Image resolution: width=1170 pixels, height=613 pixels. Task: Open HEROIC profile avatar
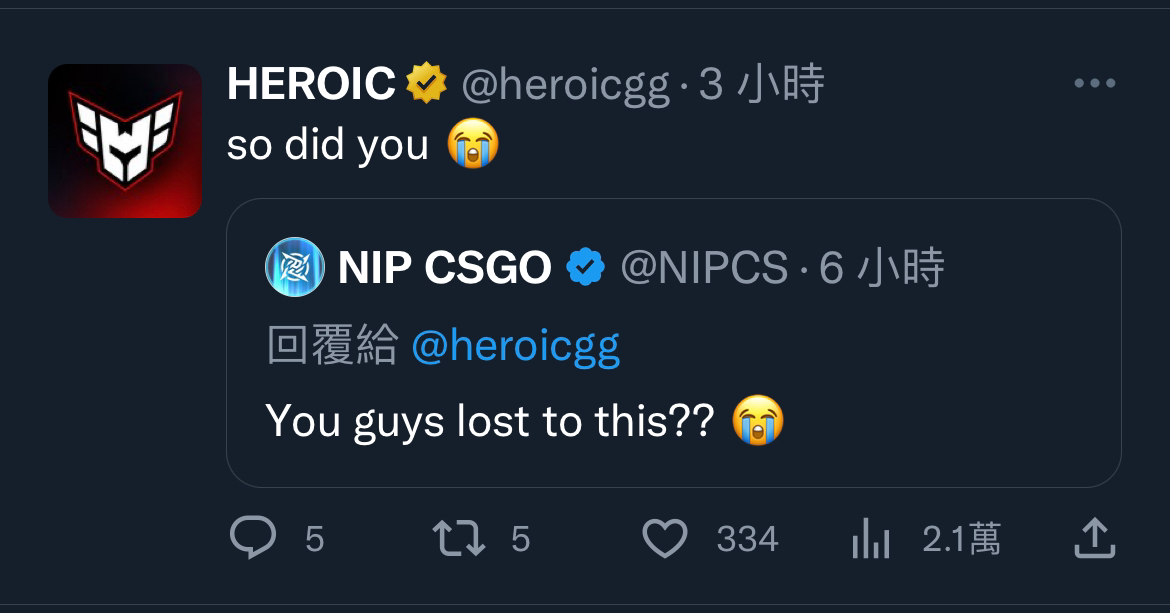125,141
